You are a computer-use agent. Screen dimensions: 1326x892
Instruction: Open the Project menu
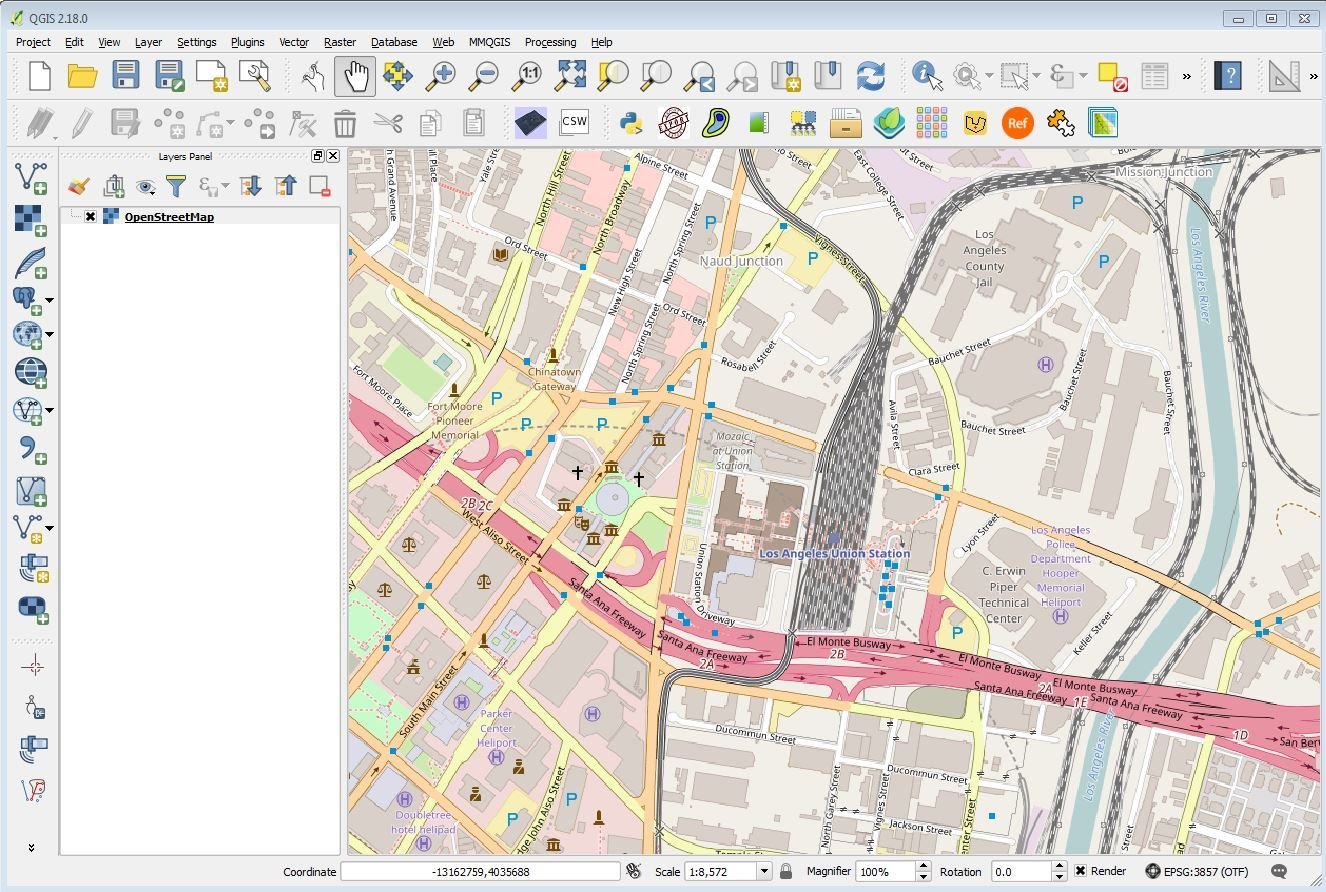coord(33,42)
